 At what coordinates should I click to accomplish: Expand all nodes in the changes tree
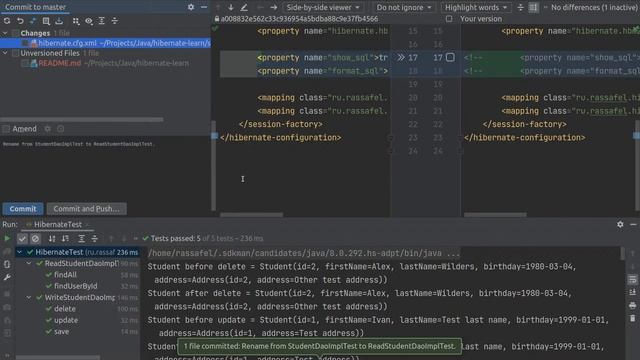click(x=102, y=21)
